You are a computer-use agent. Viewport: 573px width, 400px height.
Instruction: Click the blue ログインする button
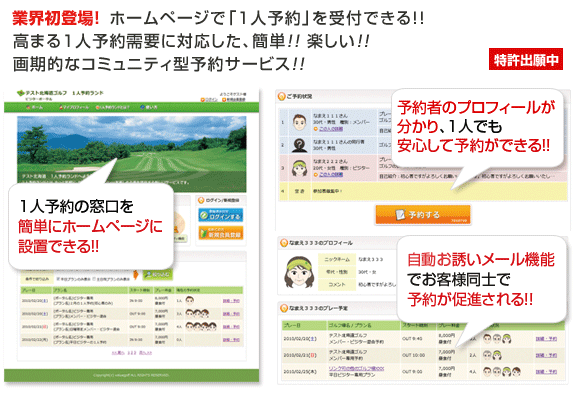coord(221,216)
